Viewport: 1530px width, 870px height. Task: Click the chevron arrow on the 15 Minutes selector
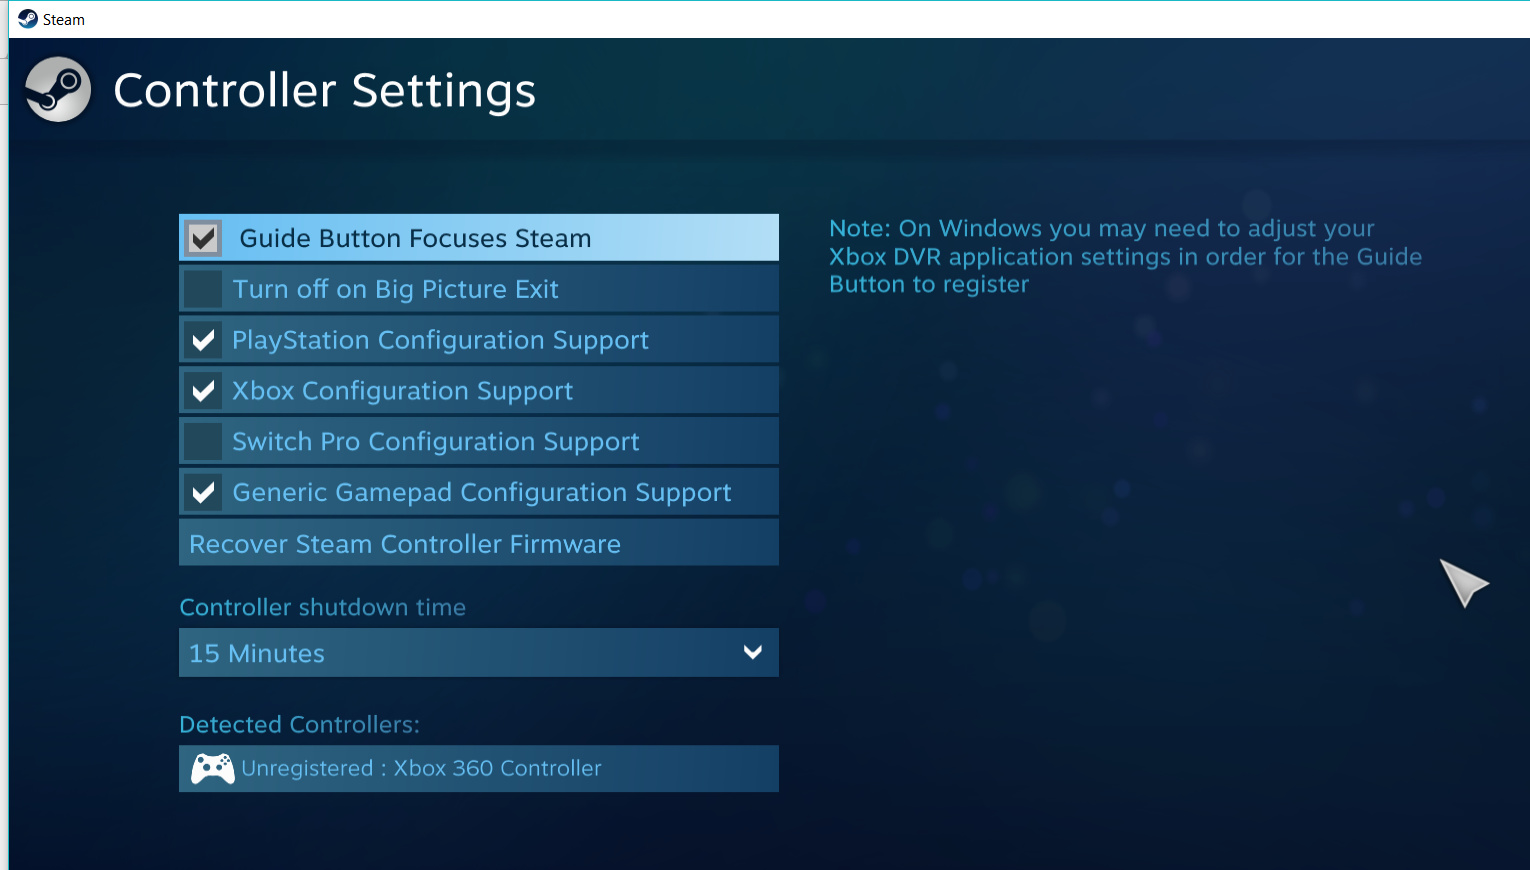(752, 652)
